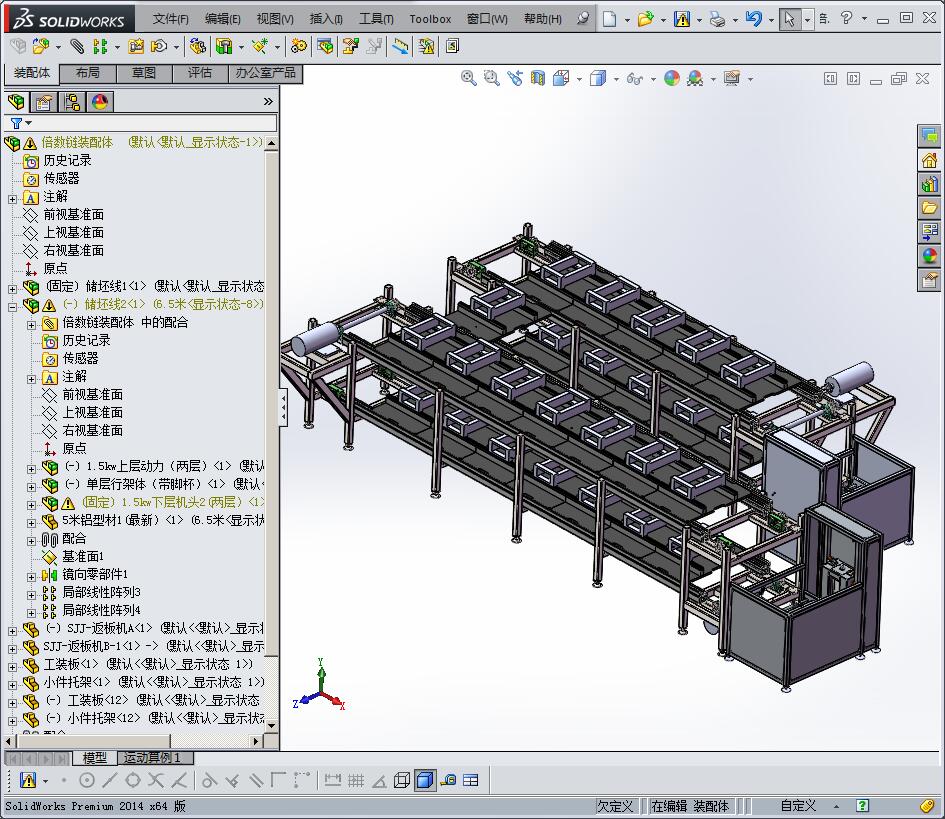This screenshot has height=819, width=945.
Task: Open the ConfigurationManager tab icon
Action: tap(72, 102)
